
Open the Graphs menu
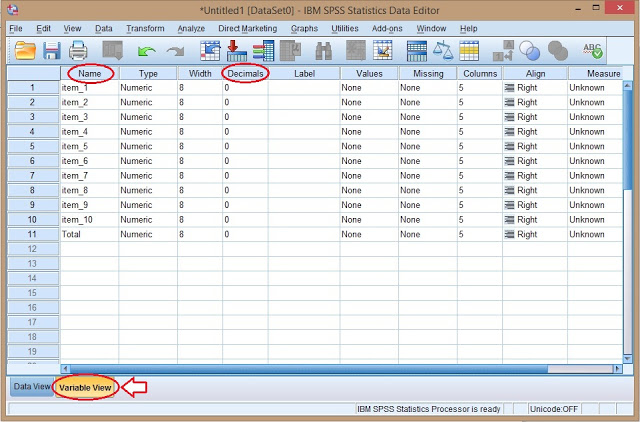(x=304, y=29)
